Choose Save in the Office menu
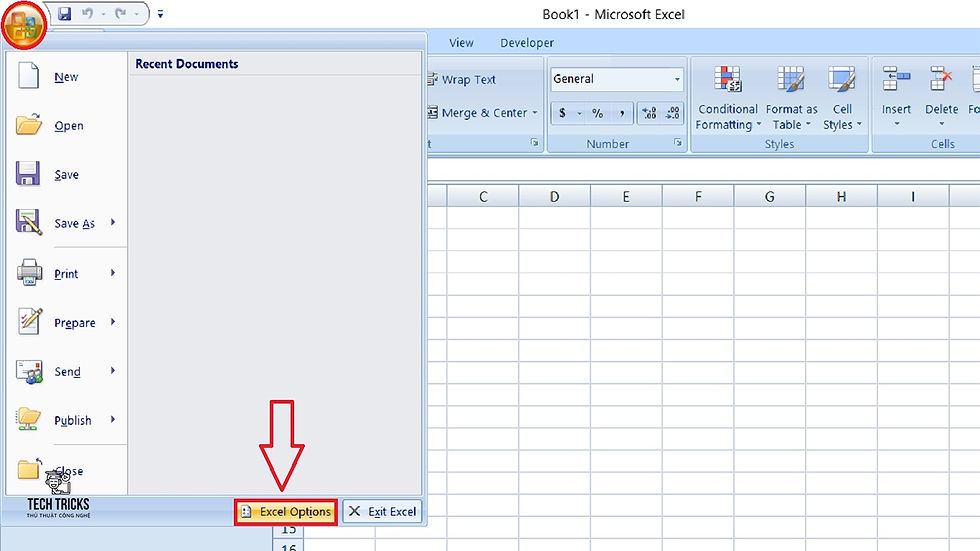This screenshot has height=551, width=980. click(x=66, y=174)
